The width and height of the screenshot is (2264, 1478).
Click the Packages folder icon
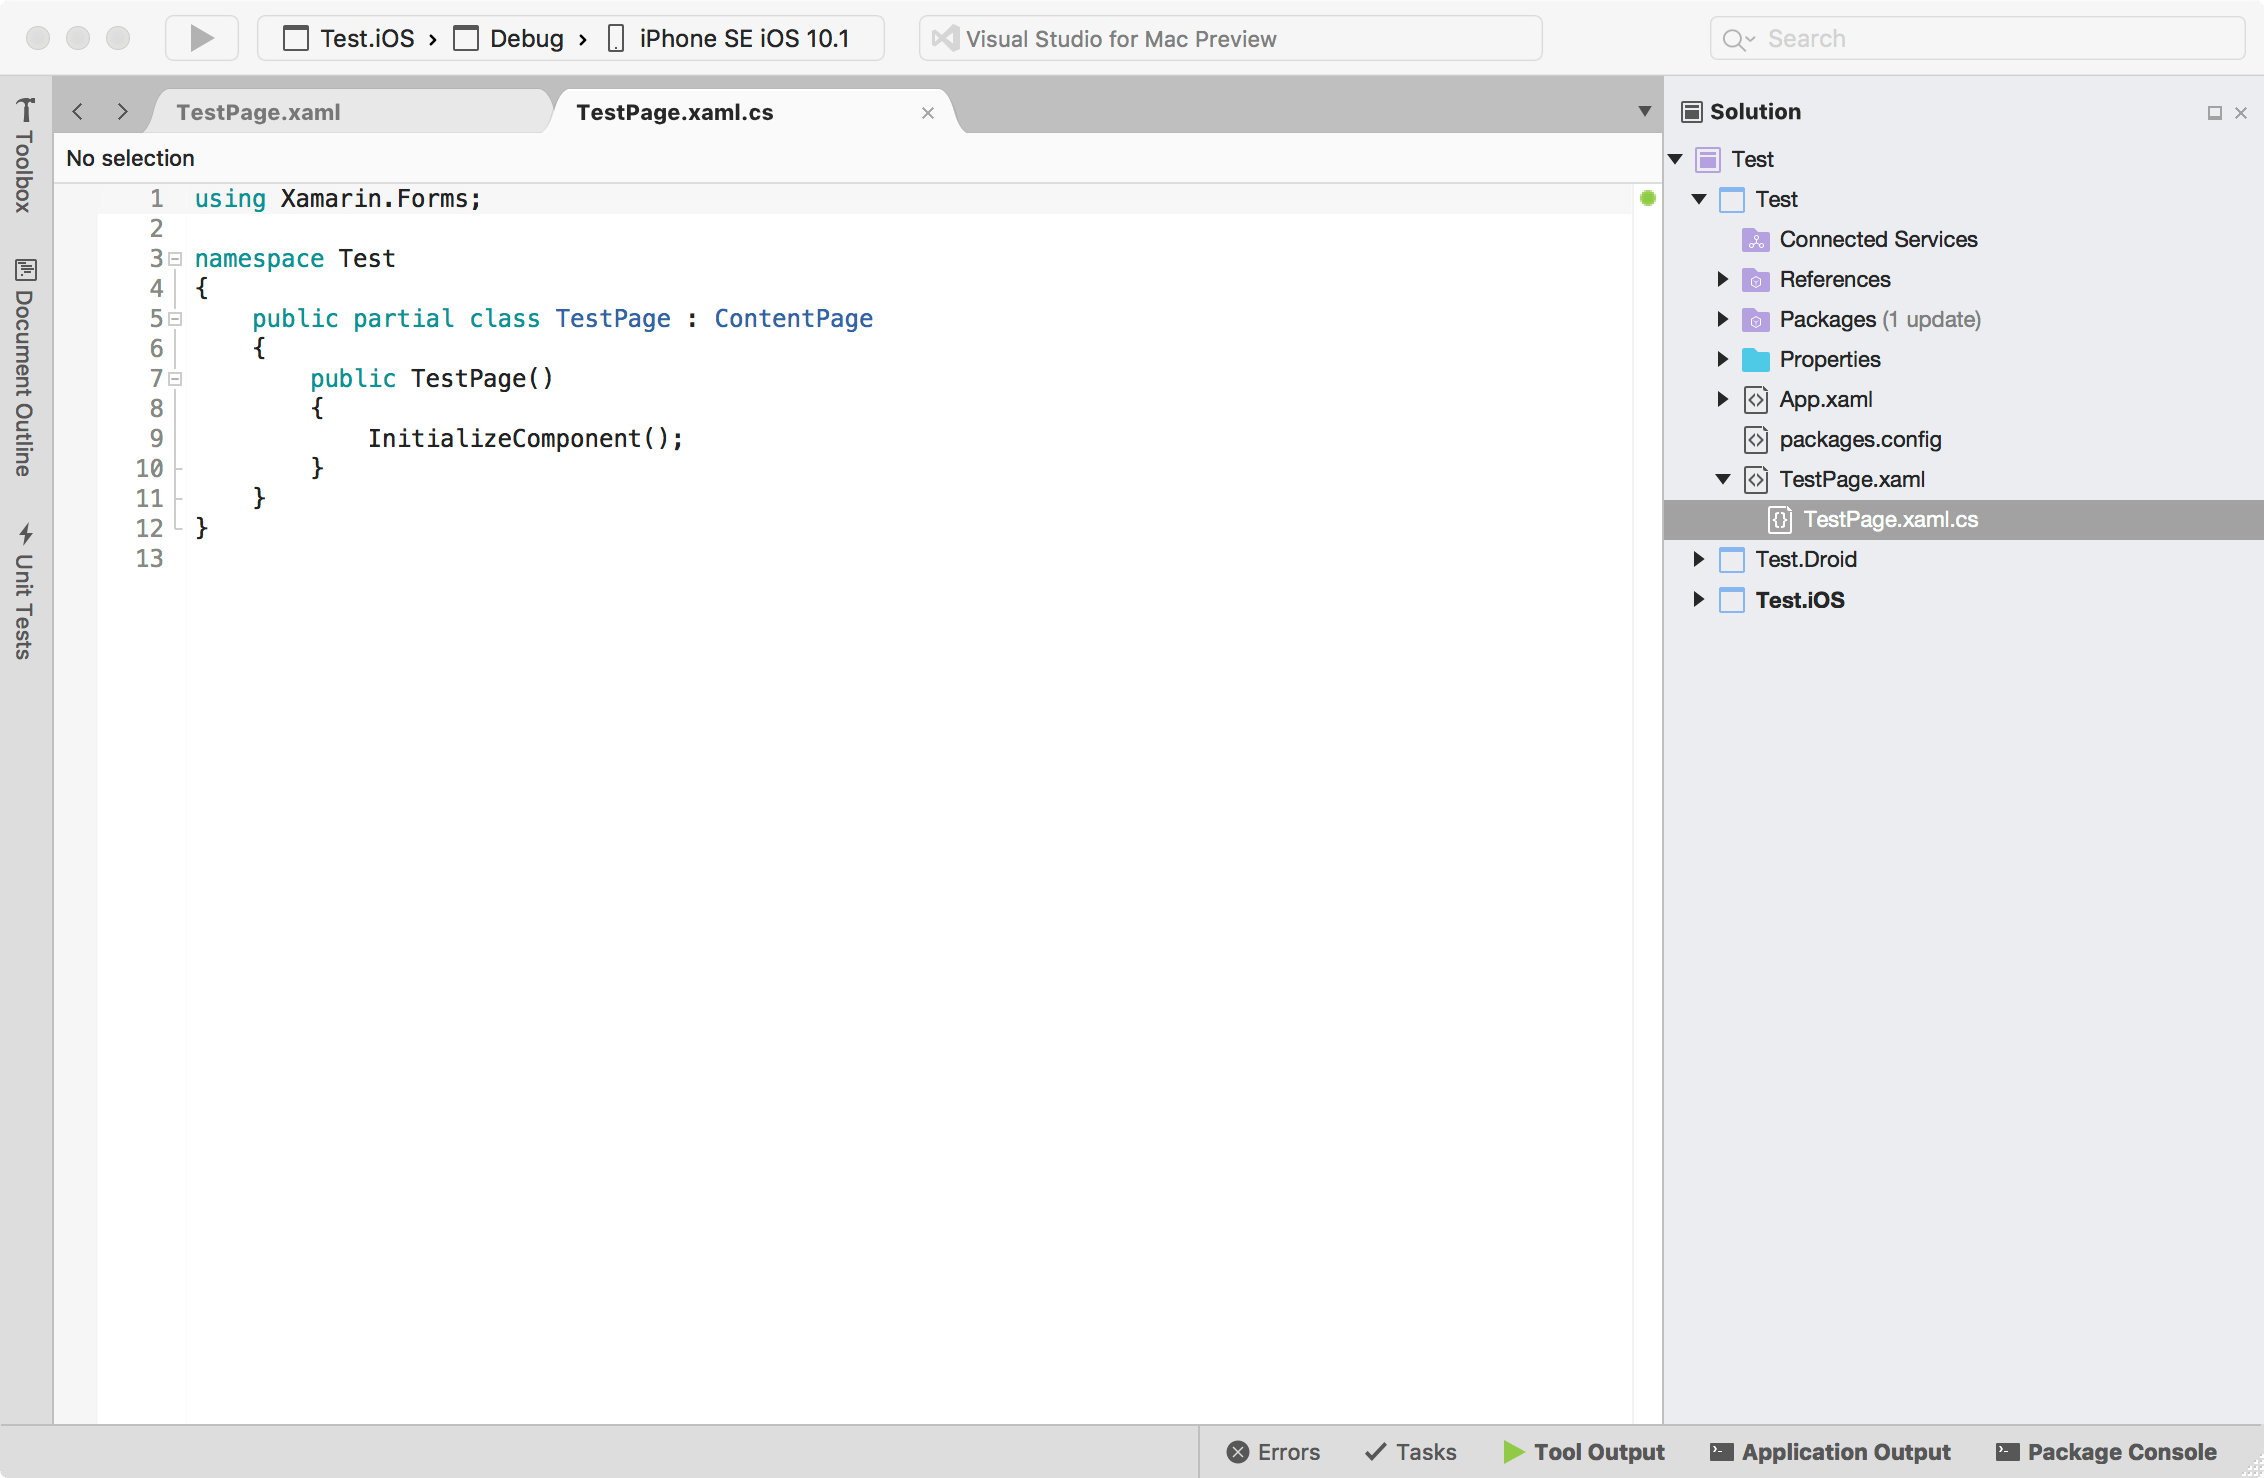click(1755, 319)
